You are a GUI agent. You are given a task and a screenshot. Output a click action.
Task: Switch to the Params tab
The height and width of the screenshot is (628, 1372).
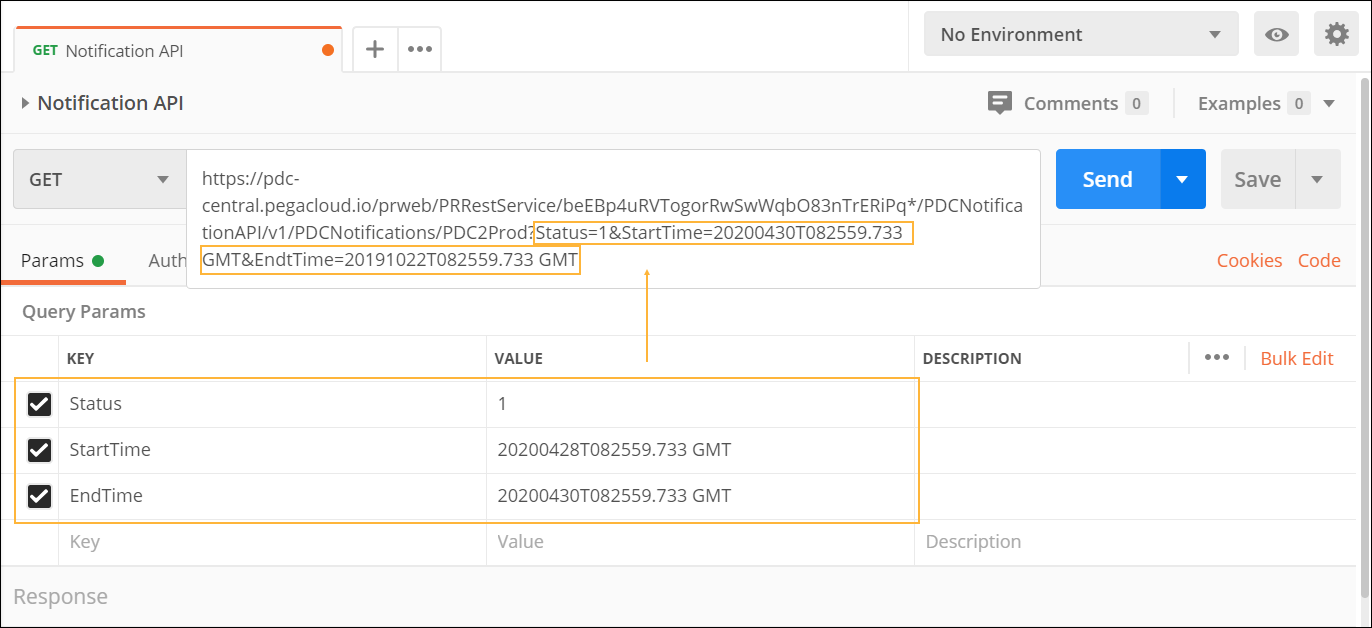pyautogui.click(x=53, y=261)
